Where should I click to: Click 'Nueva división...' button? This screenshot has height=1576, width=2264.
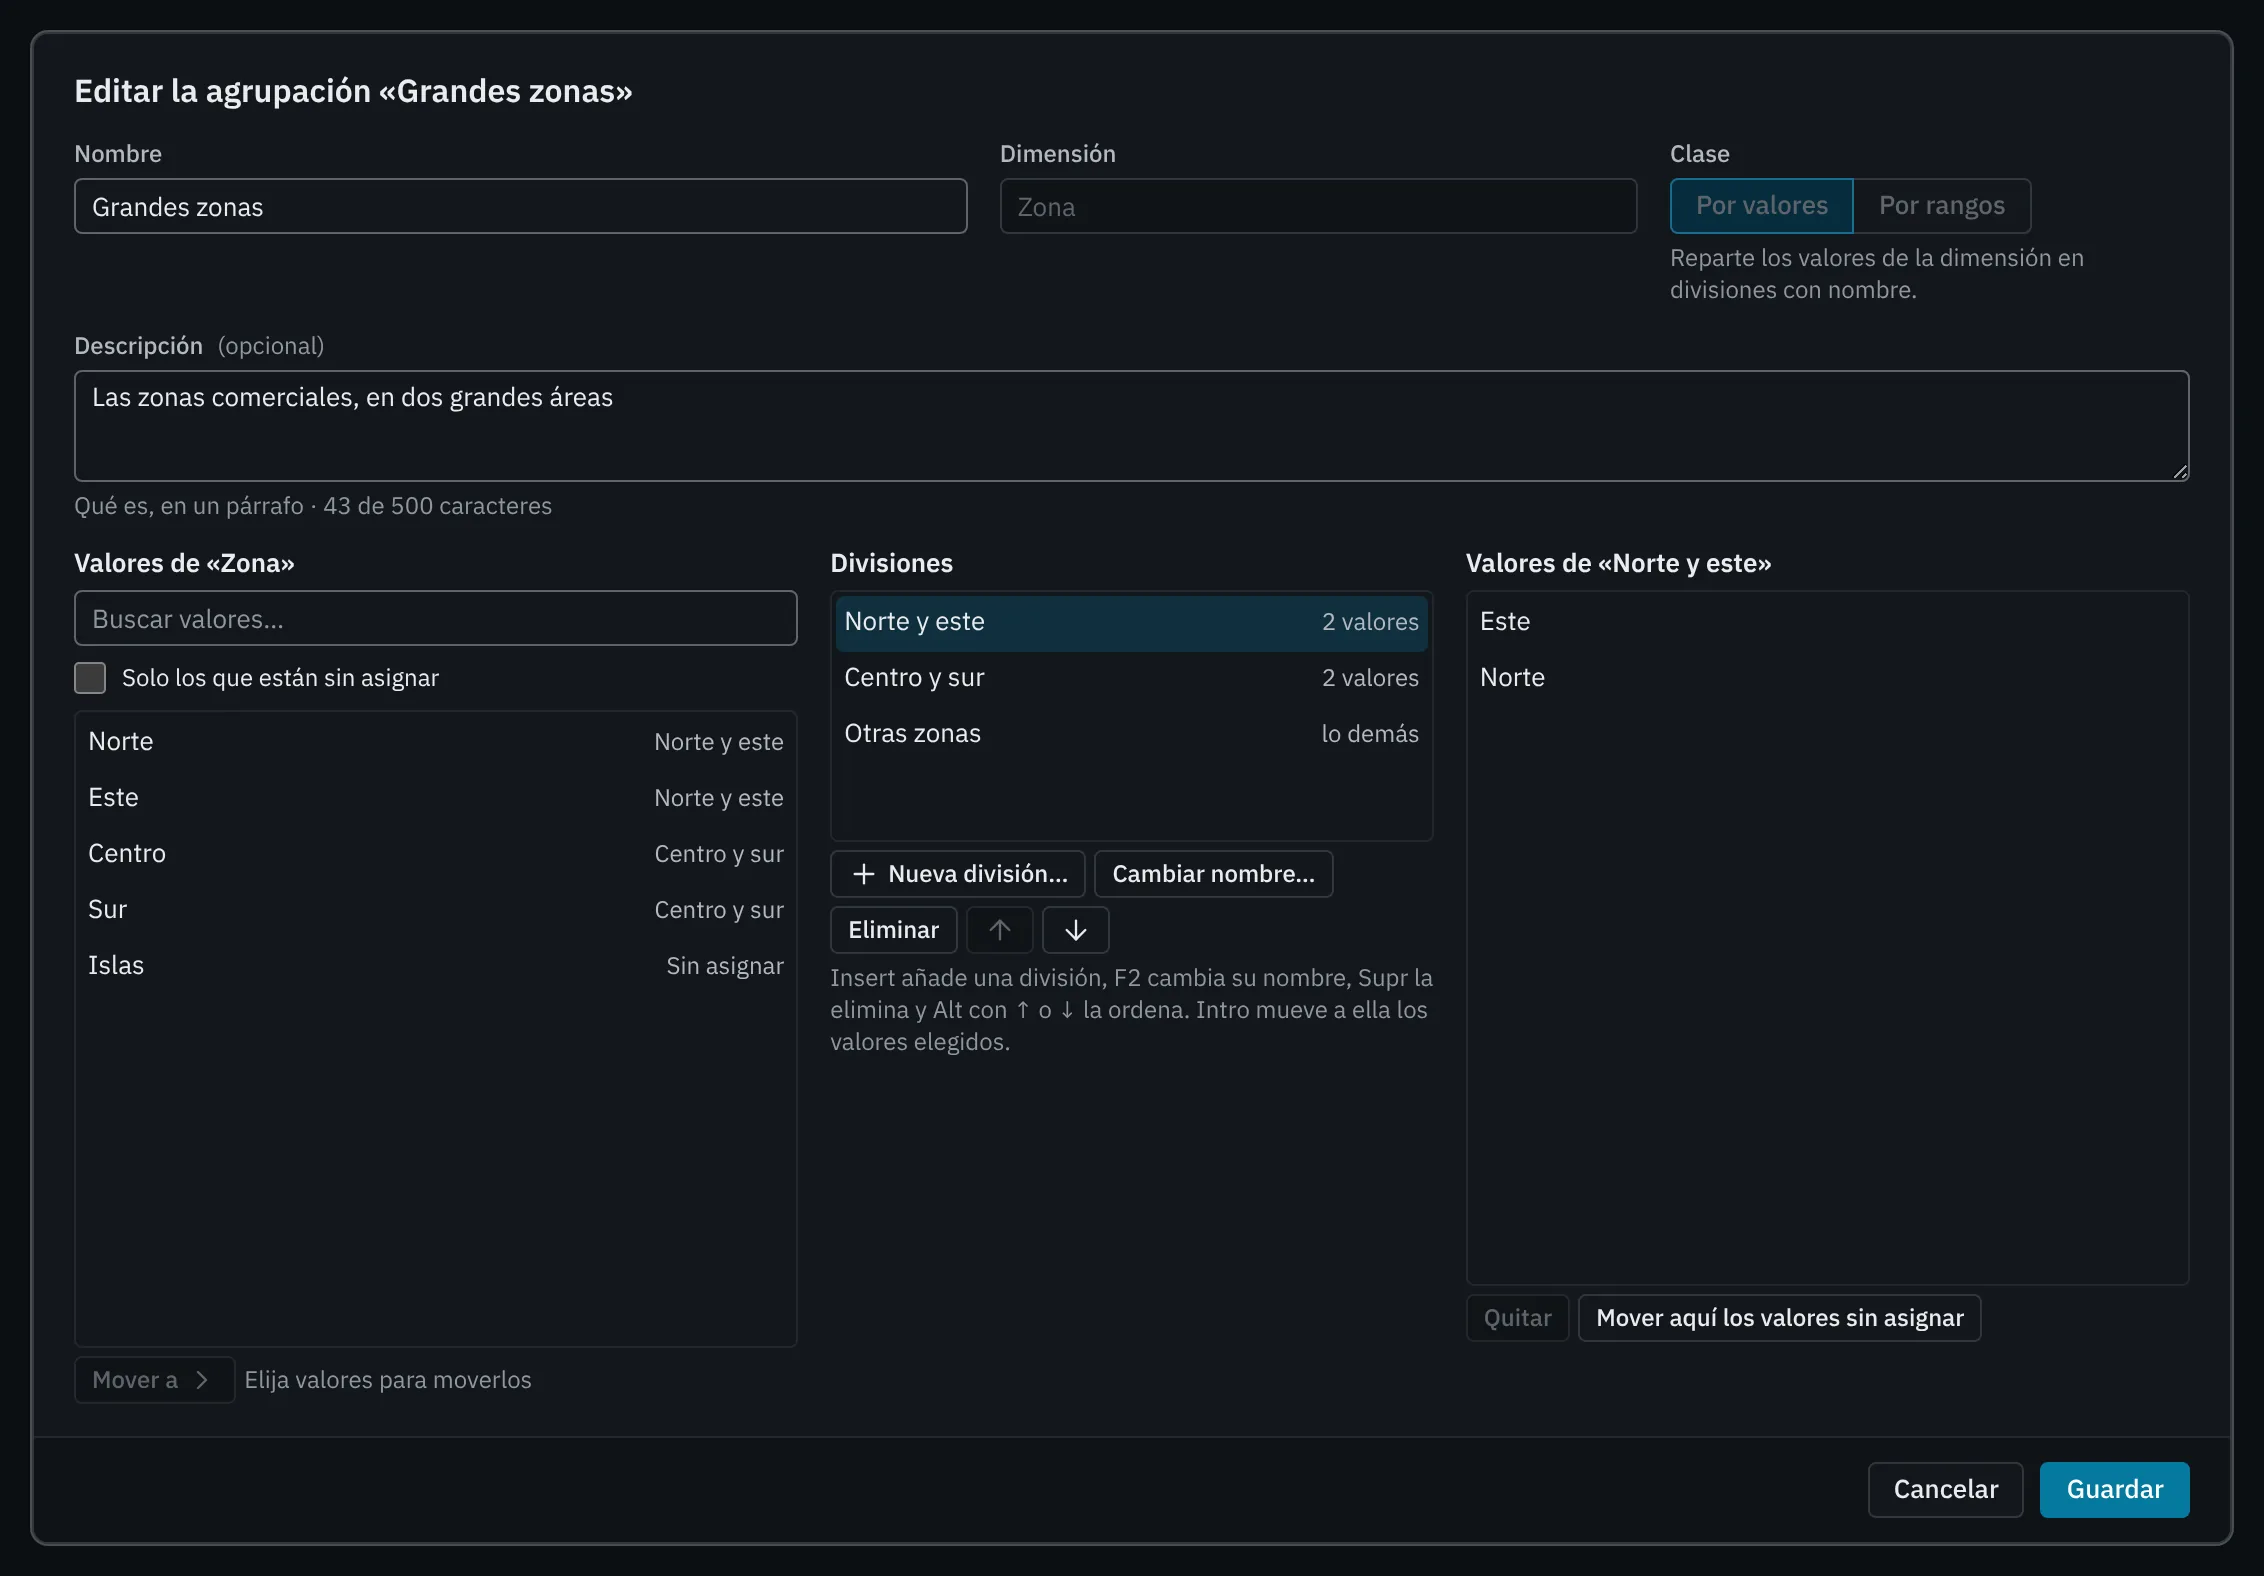point(958,874)
